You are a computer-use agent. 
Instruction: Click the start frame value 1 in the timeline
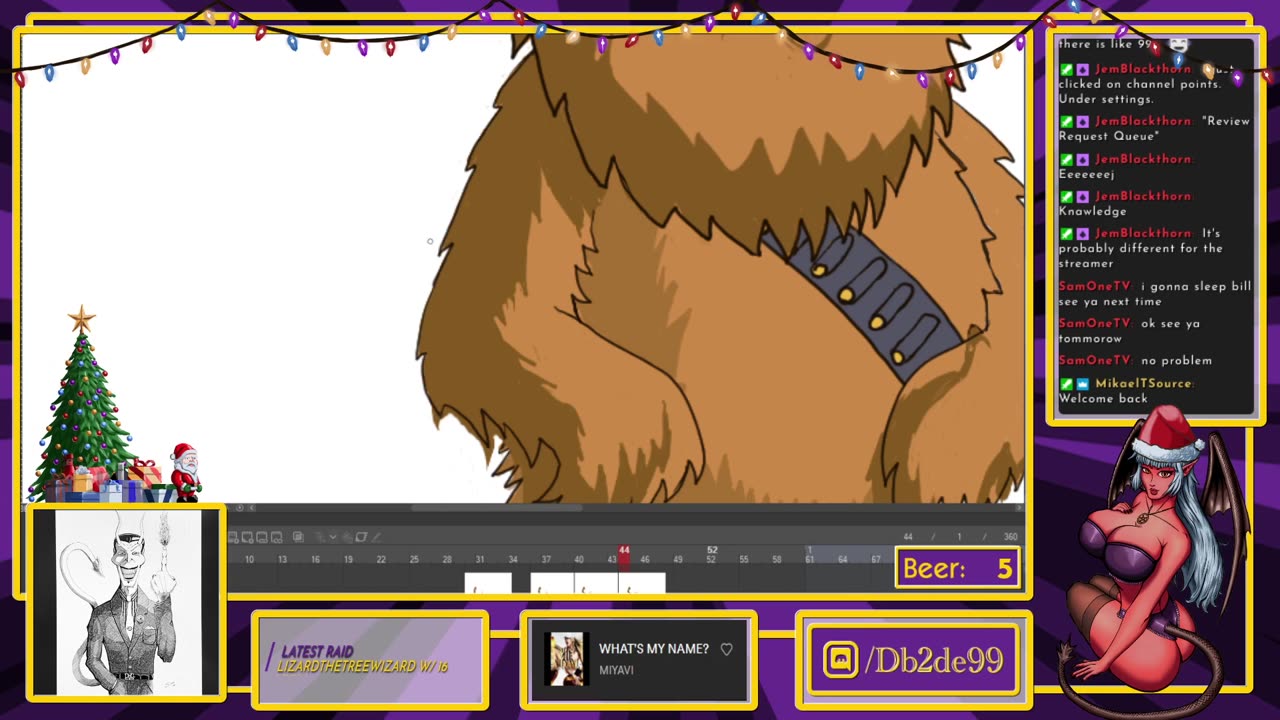pos(959,537)
